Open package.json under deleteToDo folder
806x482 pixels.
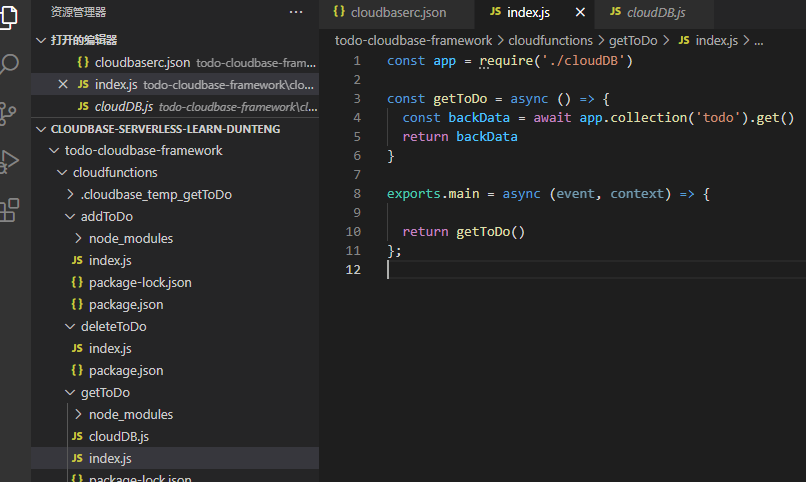125,371
